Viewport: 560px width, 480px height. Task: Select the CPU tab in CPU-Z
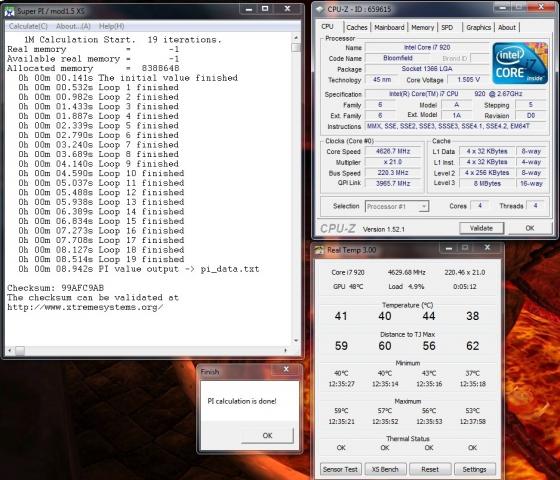[x=328, y=27]
